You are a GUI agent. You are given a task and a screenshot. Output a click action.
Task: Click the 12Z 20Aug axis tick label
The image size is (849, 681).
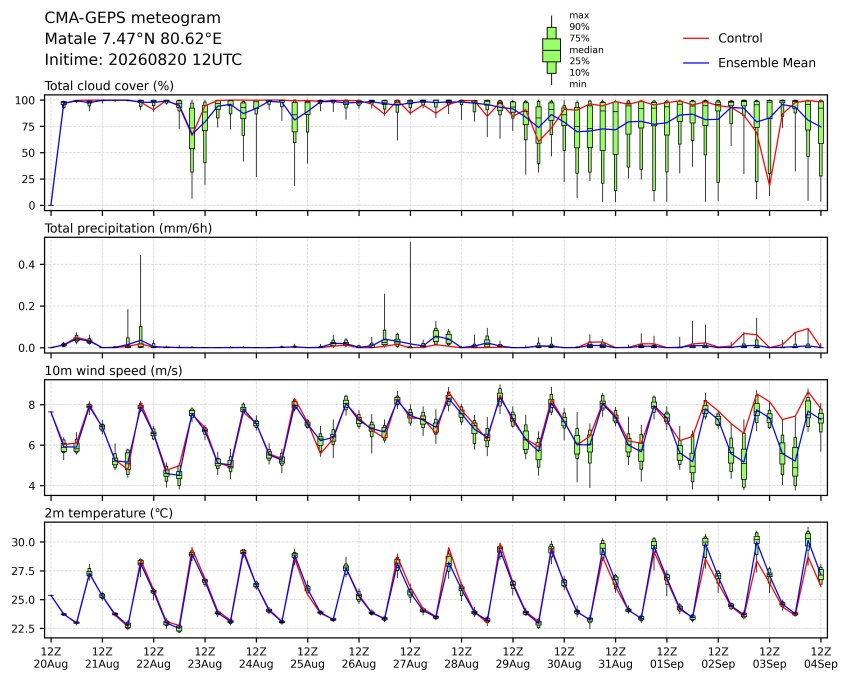coord(51,658)
